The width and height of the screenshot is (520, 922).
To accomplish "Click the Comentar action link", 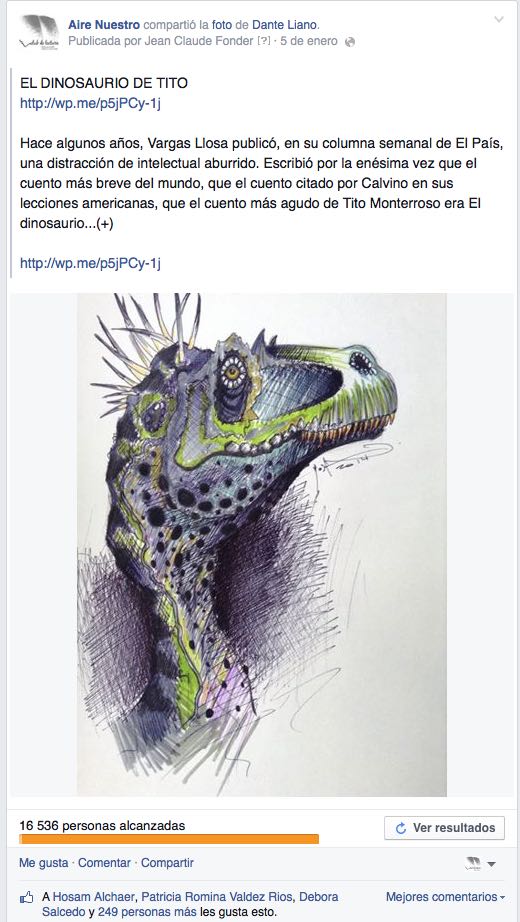I will click(104, 863).
